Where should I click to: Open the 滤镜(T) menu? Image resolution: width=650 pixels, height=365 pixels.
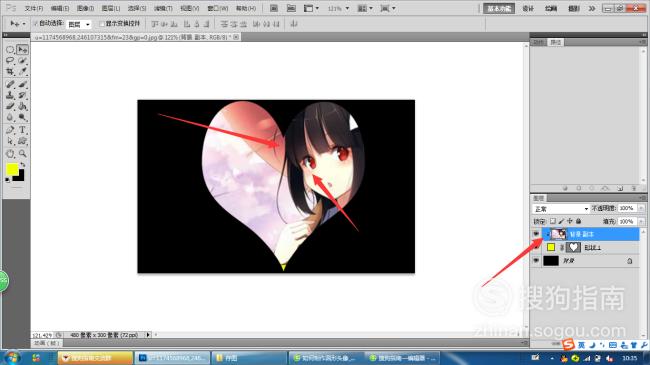(163, 8)
